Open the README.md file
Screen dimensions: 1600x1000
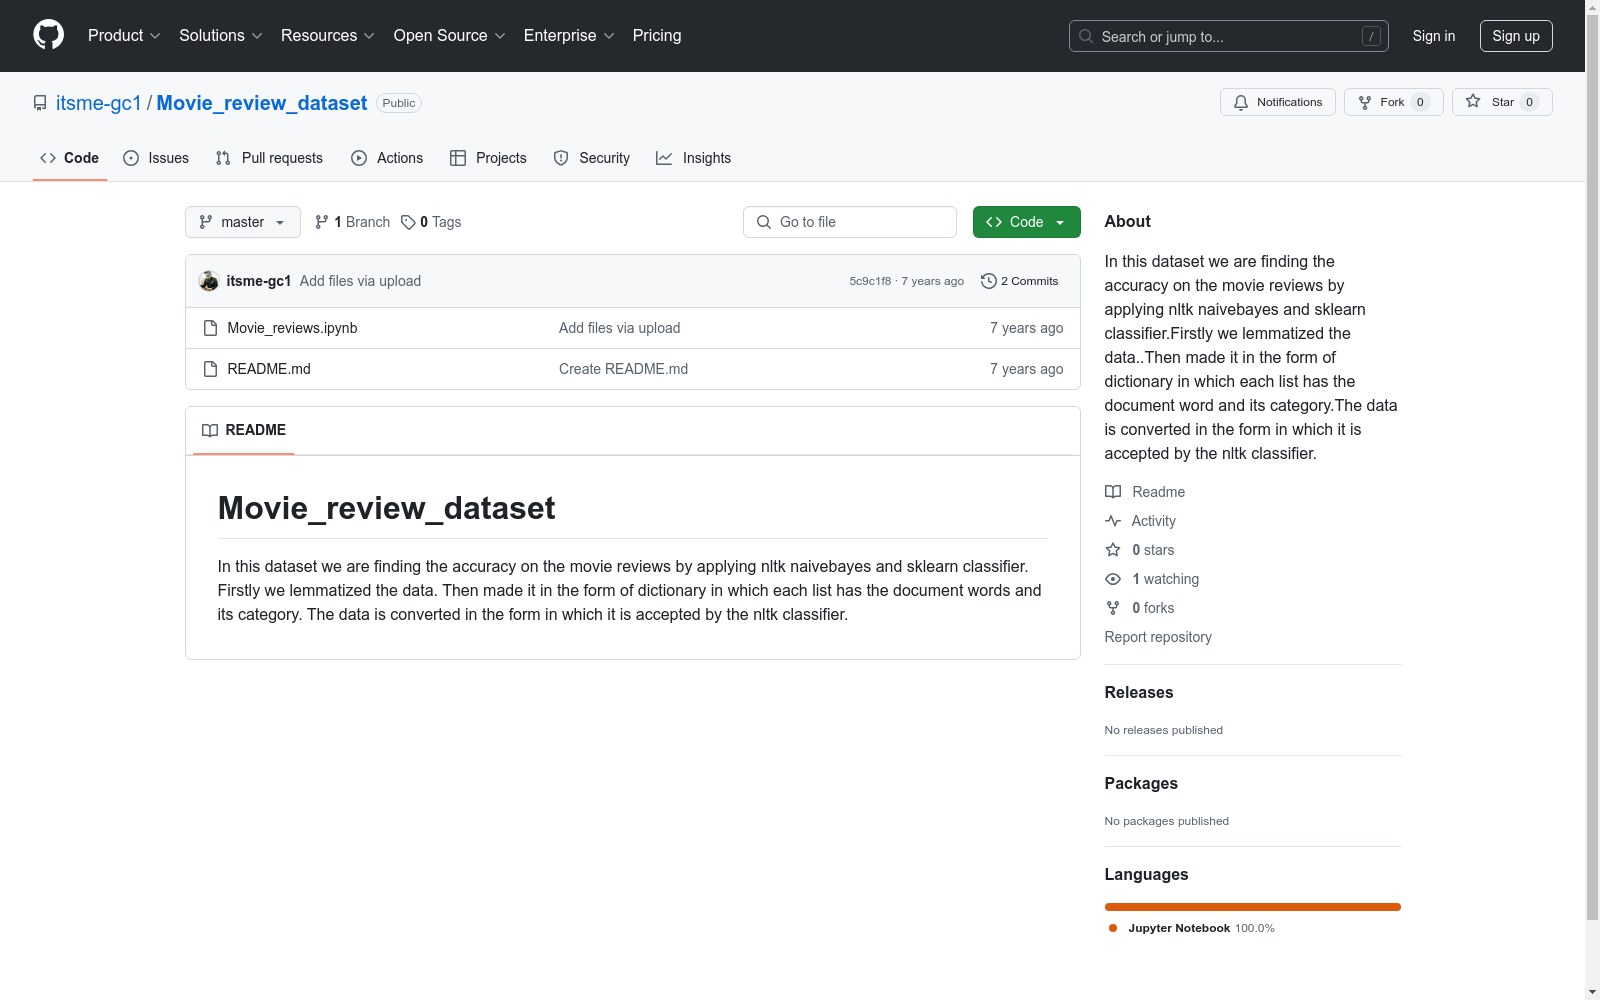(x=269, y=369)
